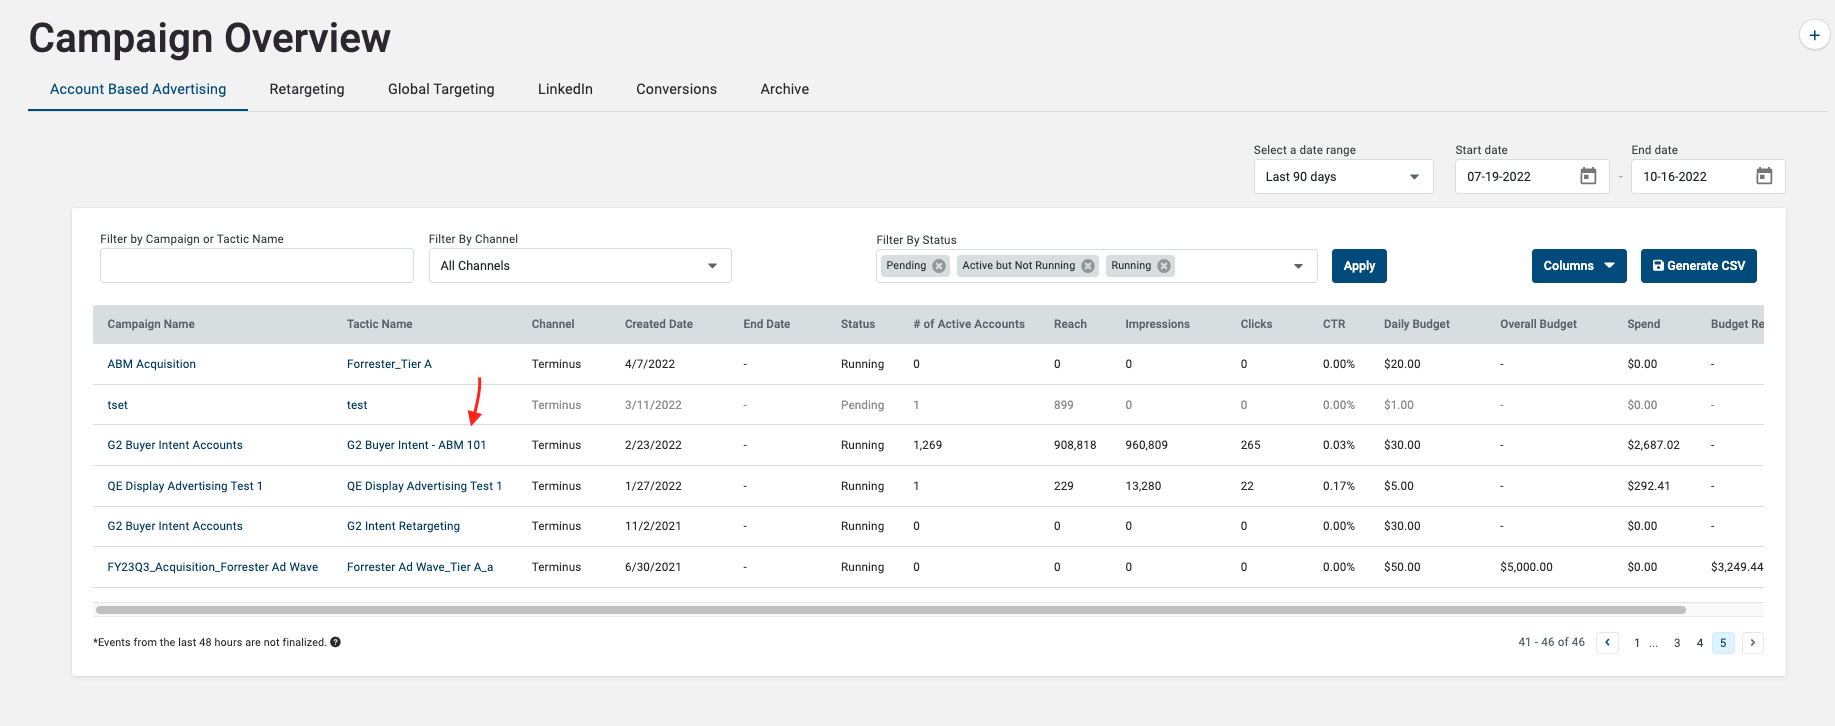Click the Impressions column header
The height and width of the screenshot is (726, 1835).
(x=1157, y=324)
